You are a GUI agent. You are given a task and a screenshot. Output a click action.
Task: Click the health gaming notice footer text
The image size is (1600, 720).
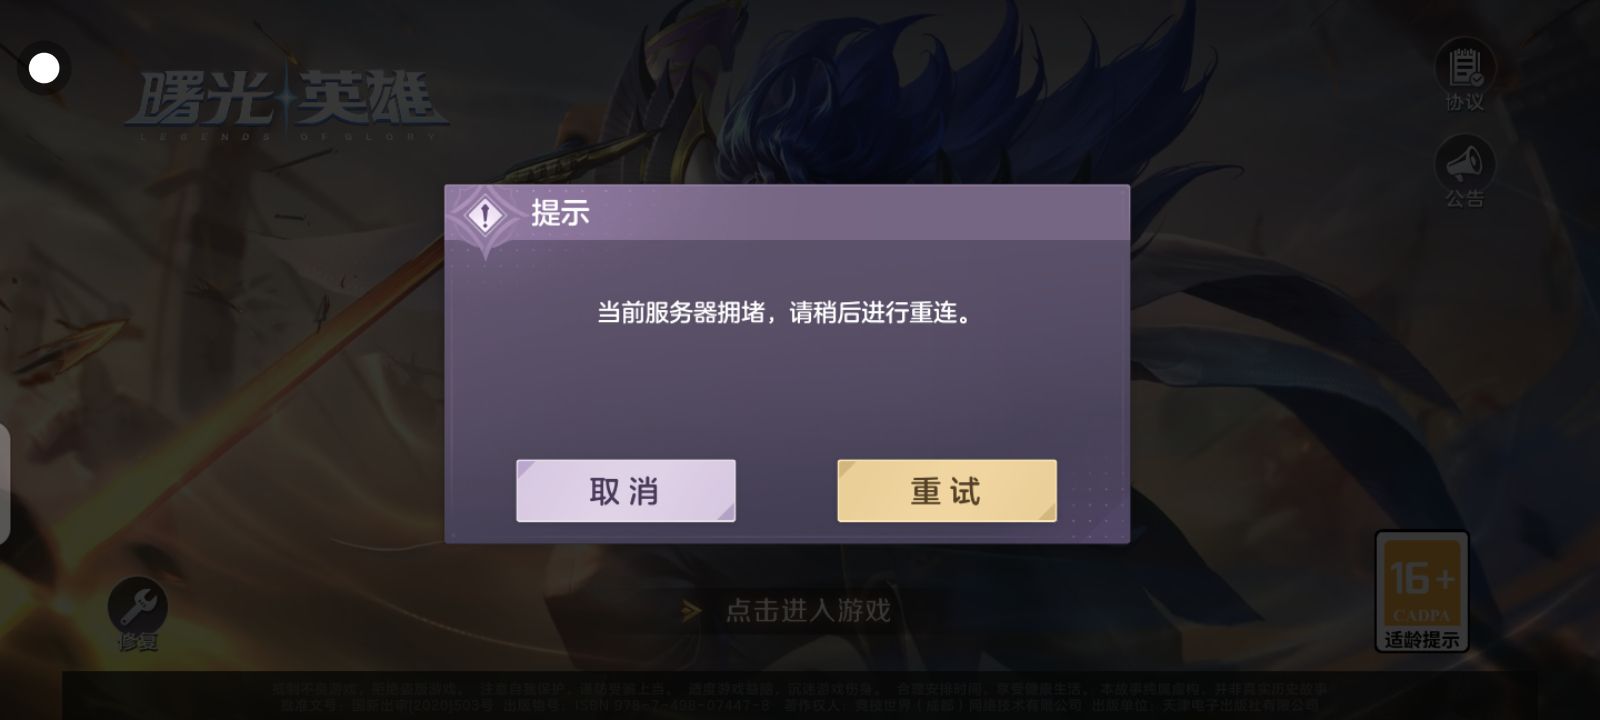click(799, 697)
